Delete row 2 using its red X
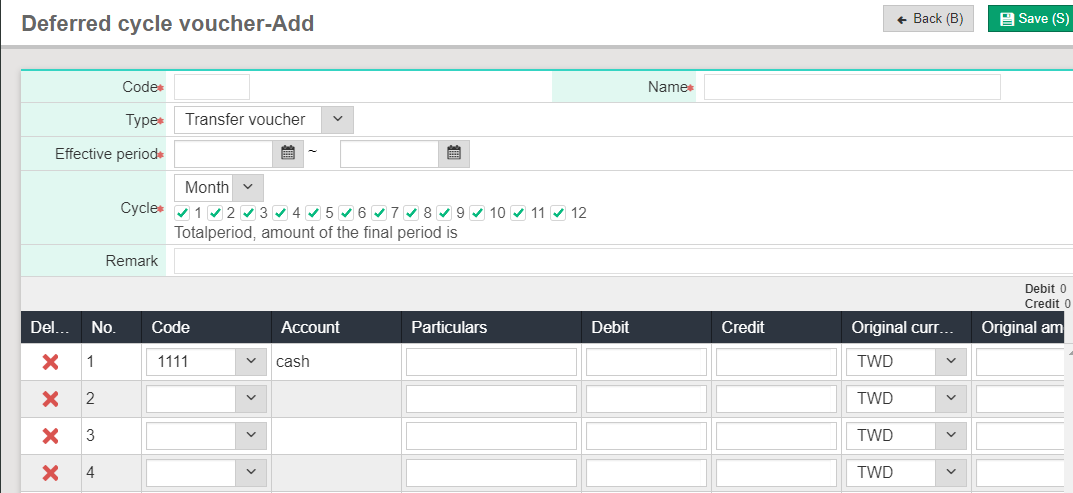This screenshot has height=493, width=1073. [x=50, y=399]
